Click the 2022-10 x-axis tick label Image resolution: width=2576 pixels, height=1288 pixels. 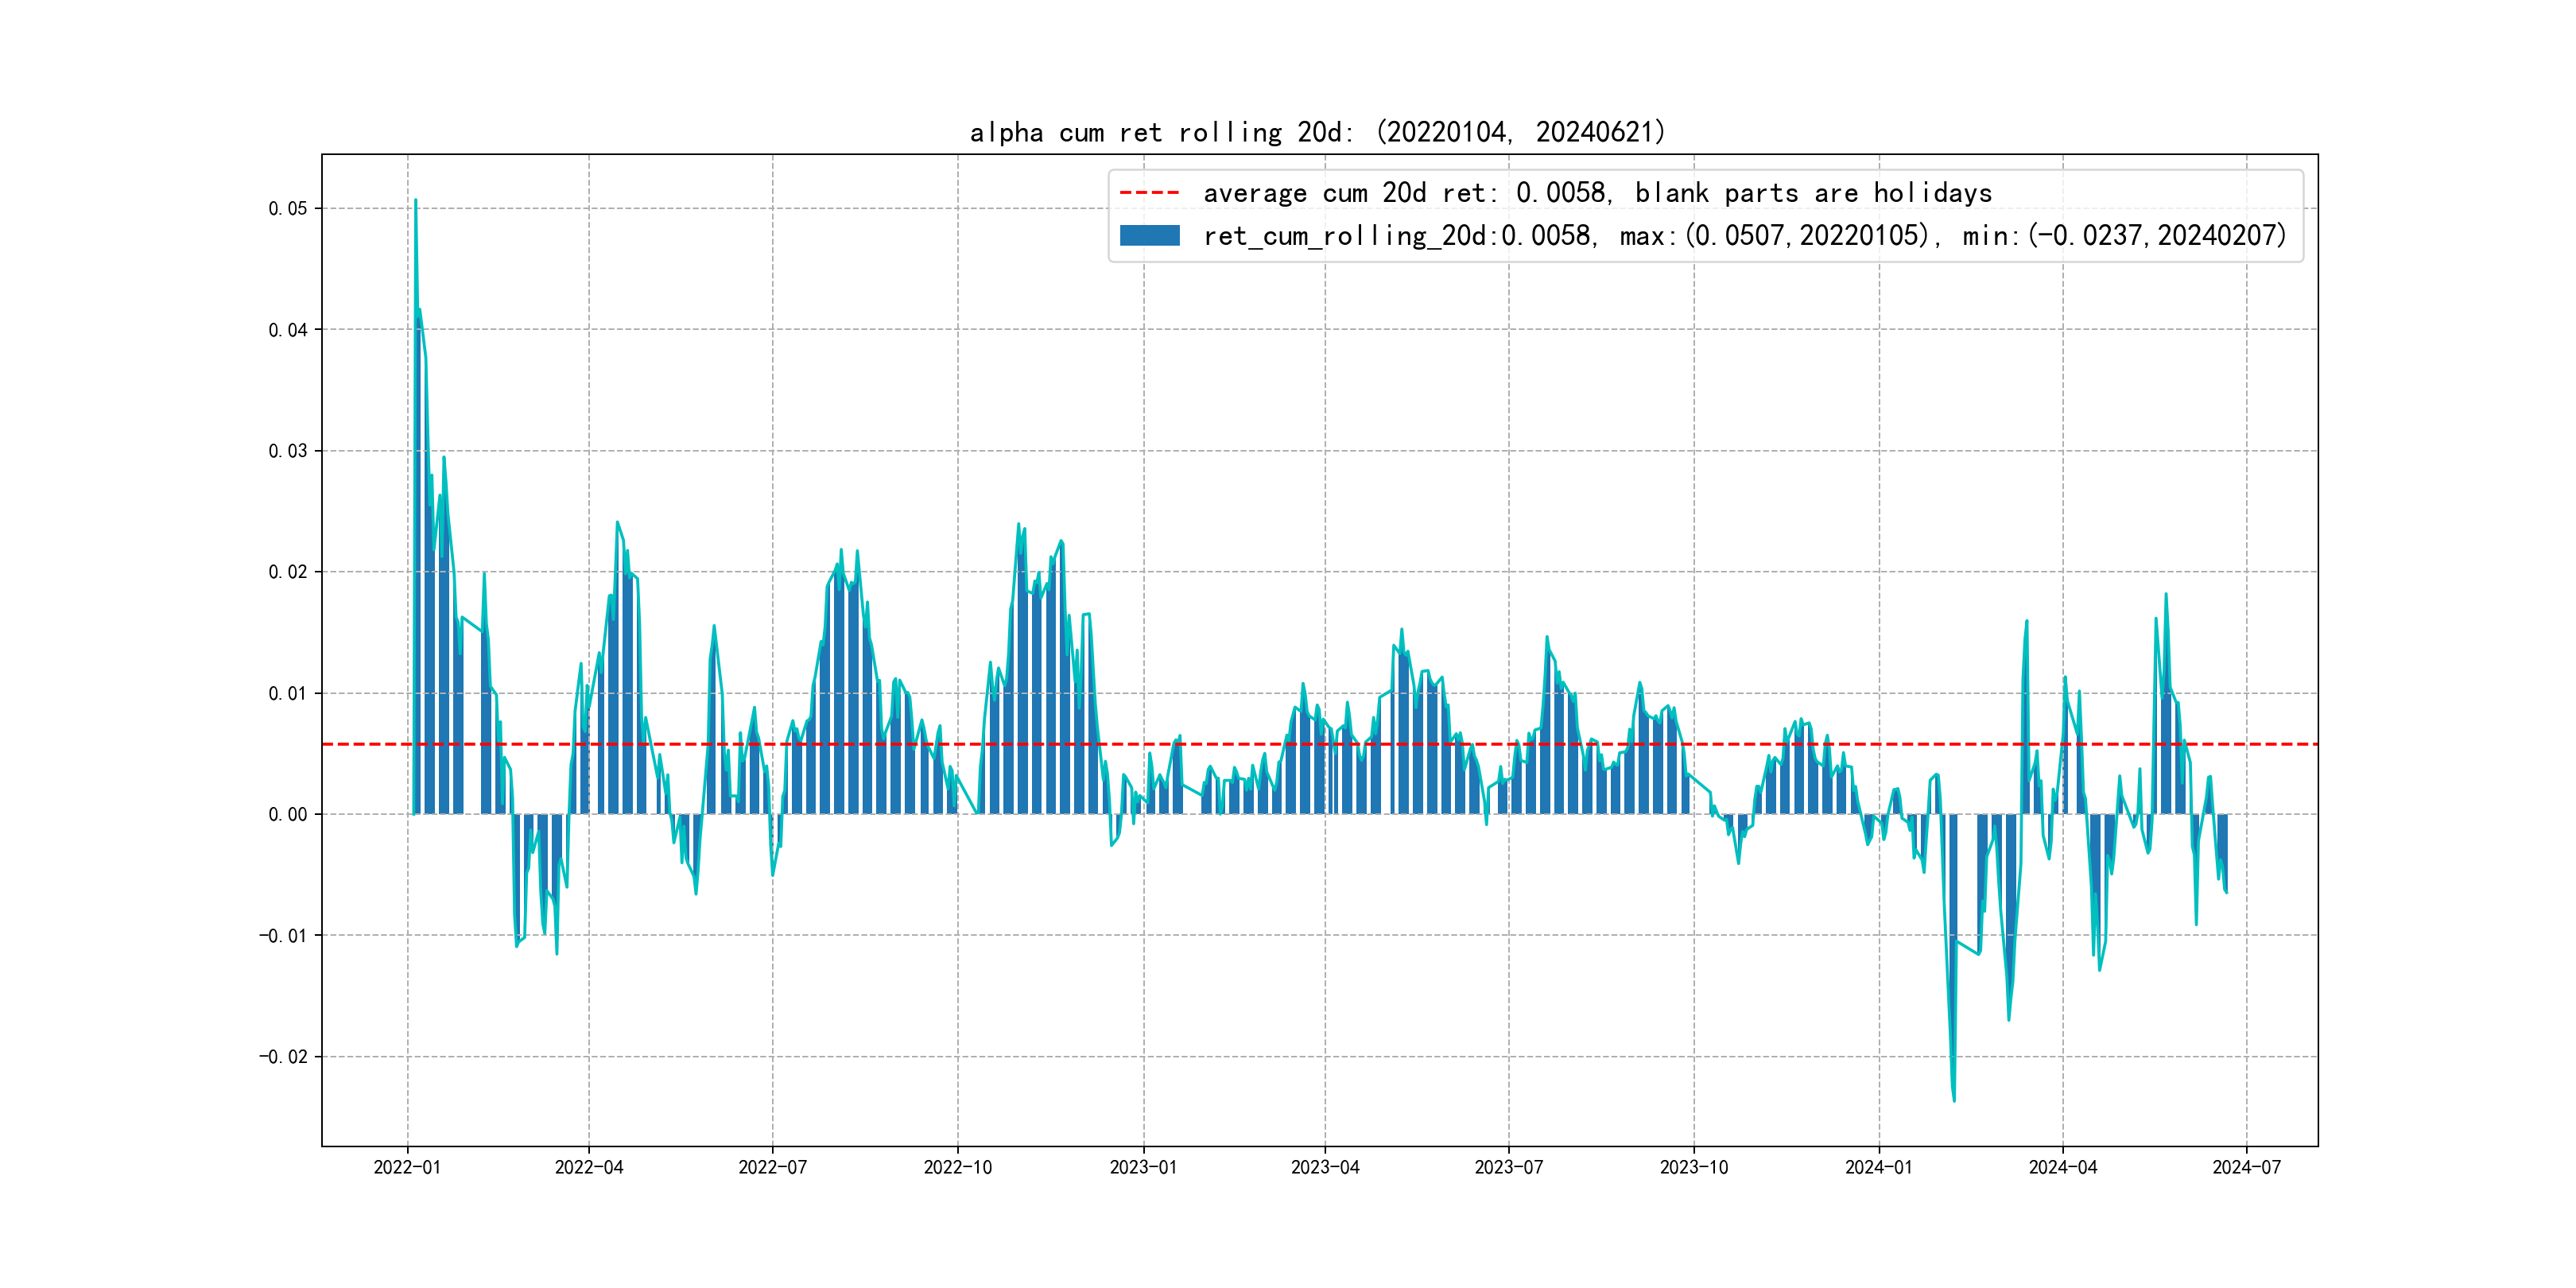(957, 1167)
